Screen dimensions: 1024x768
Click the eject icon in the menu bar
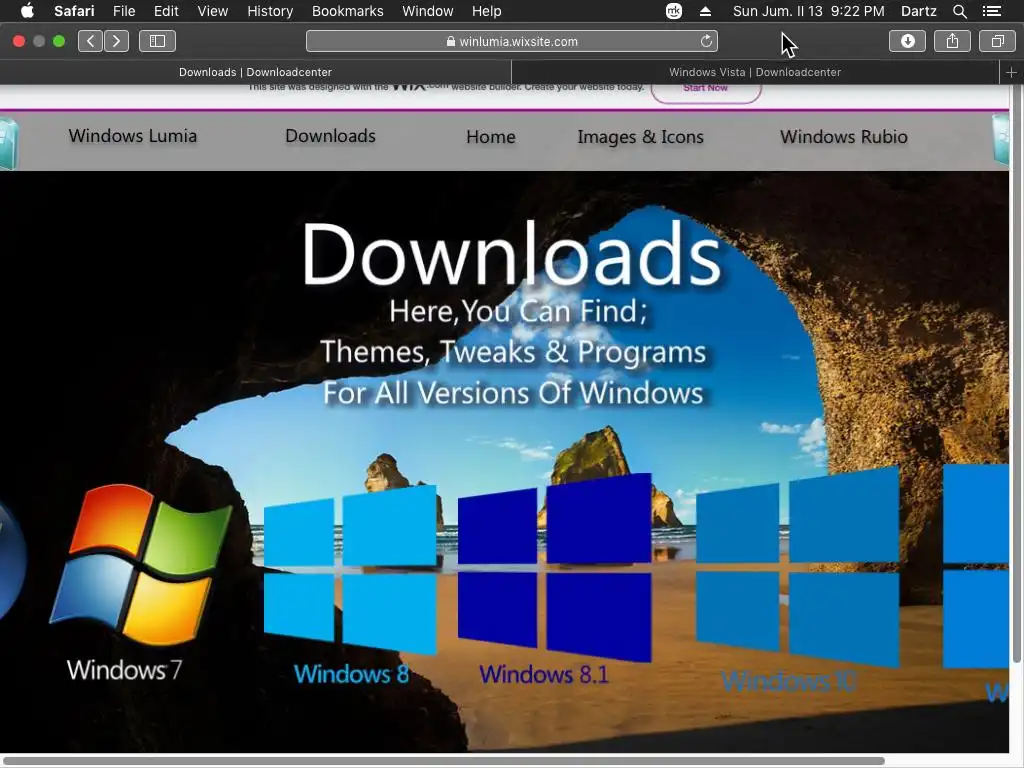click(705, 11)
